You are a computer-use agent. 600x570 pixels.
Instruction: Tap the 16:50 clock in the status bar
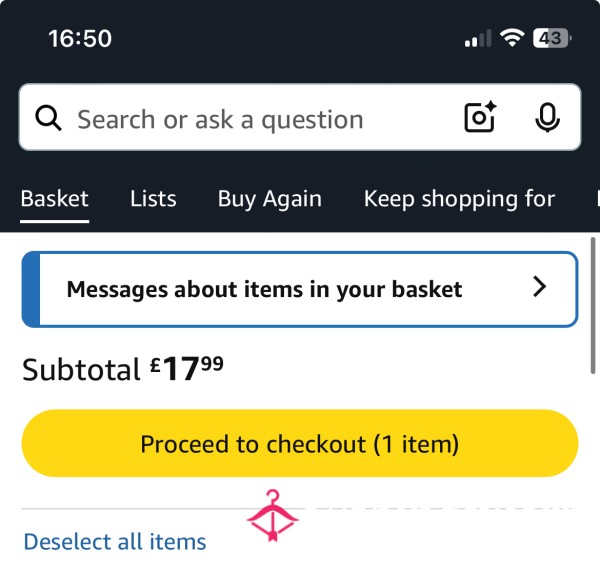click(80, 39)
